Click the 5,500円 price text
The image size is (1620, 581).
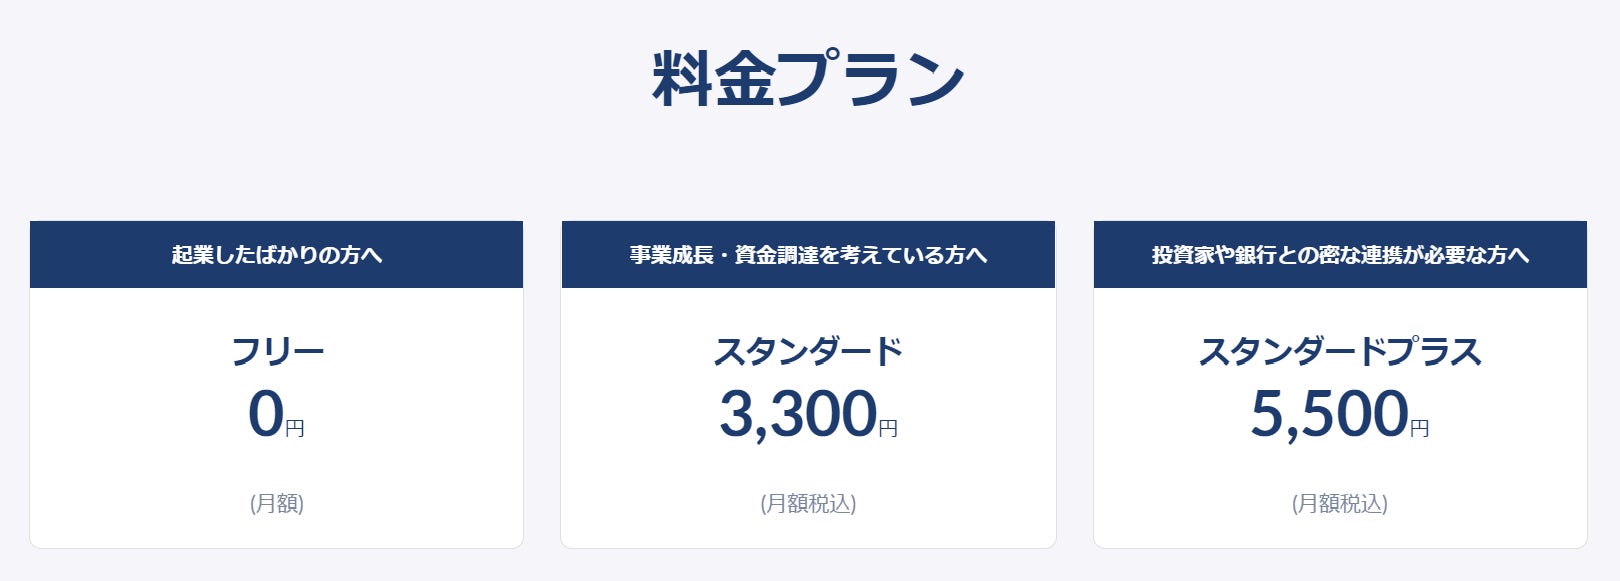(x=1329, y=414)
